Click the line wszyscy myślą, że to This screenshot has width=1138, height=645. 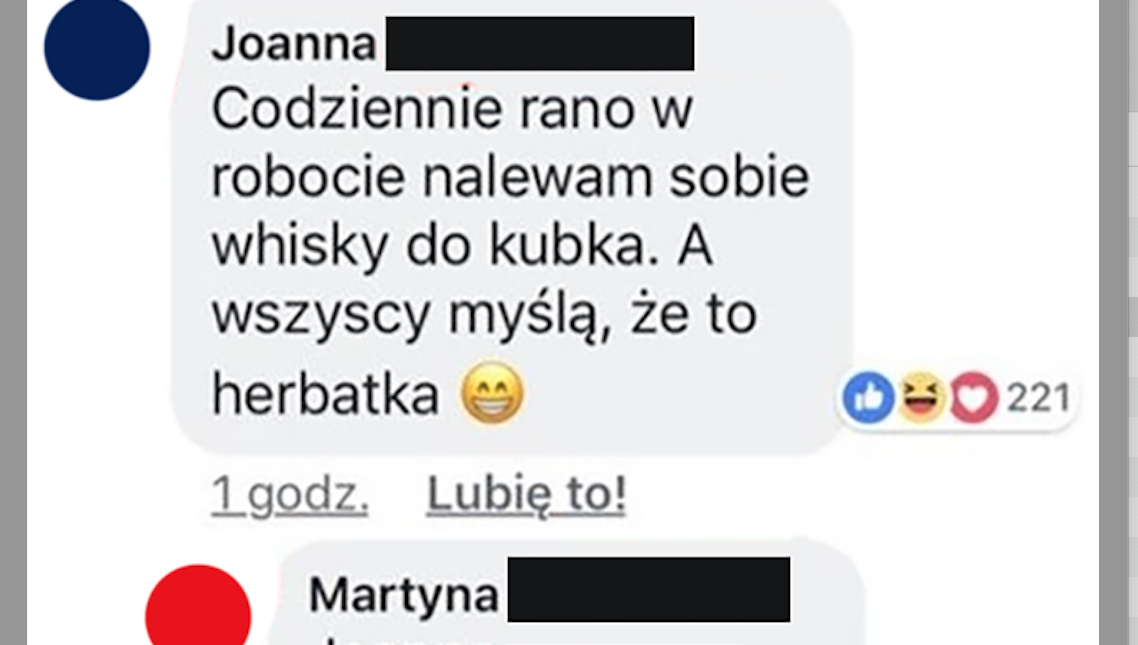coord(484,316)
